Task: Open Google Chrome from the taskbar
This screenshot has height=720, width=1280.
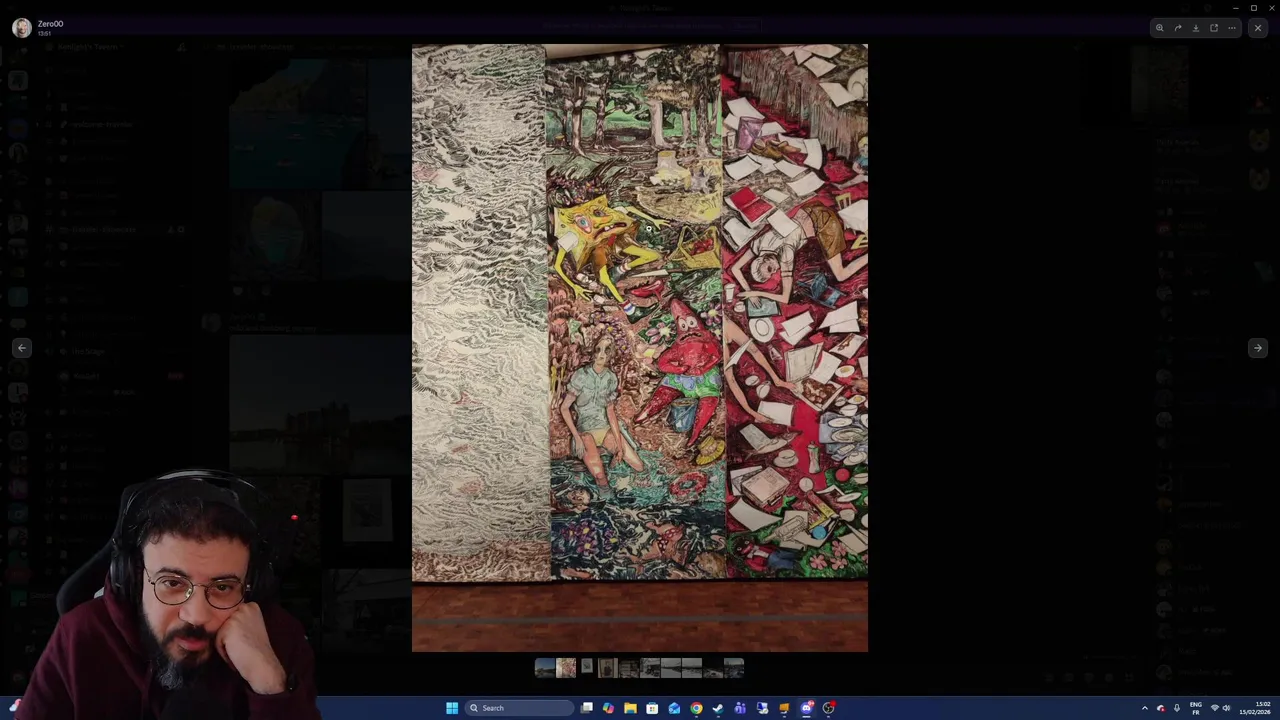Action: tap(696, 708)
